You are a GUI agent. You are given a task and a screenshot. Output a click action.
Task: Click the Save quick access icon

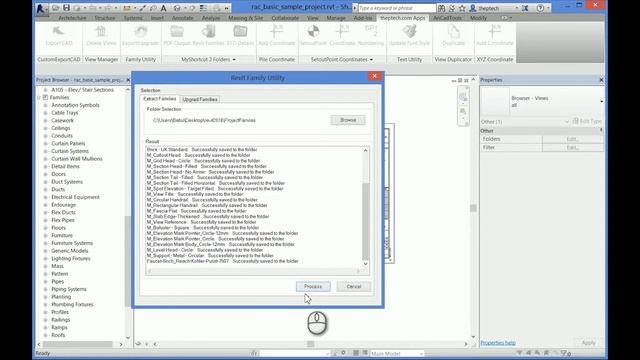[67, 8]
